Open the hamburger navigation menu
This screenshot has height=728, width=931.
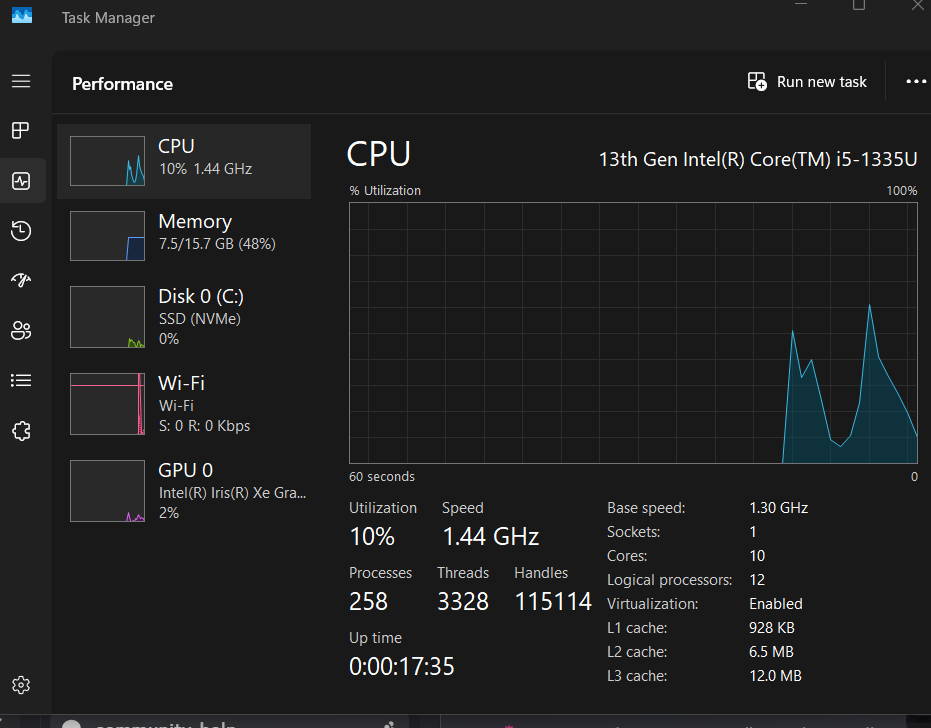21,81
